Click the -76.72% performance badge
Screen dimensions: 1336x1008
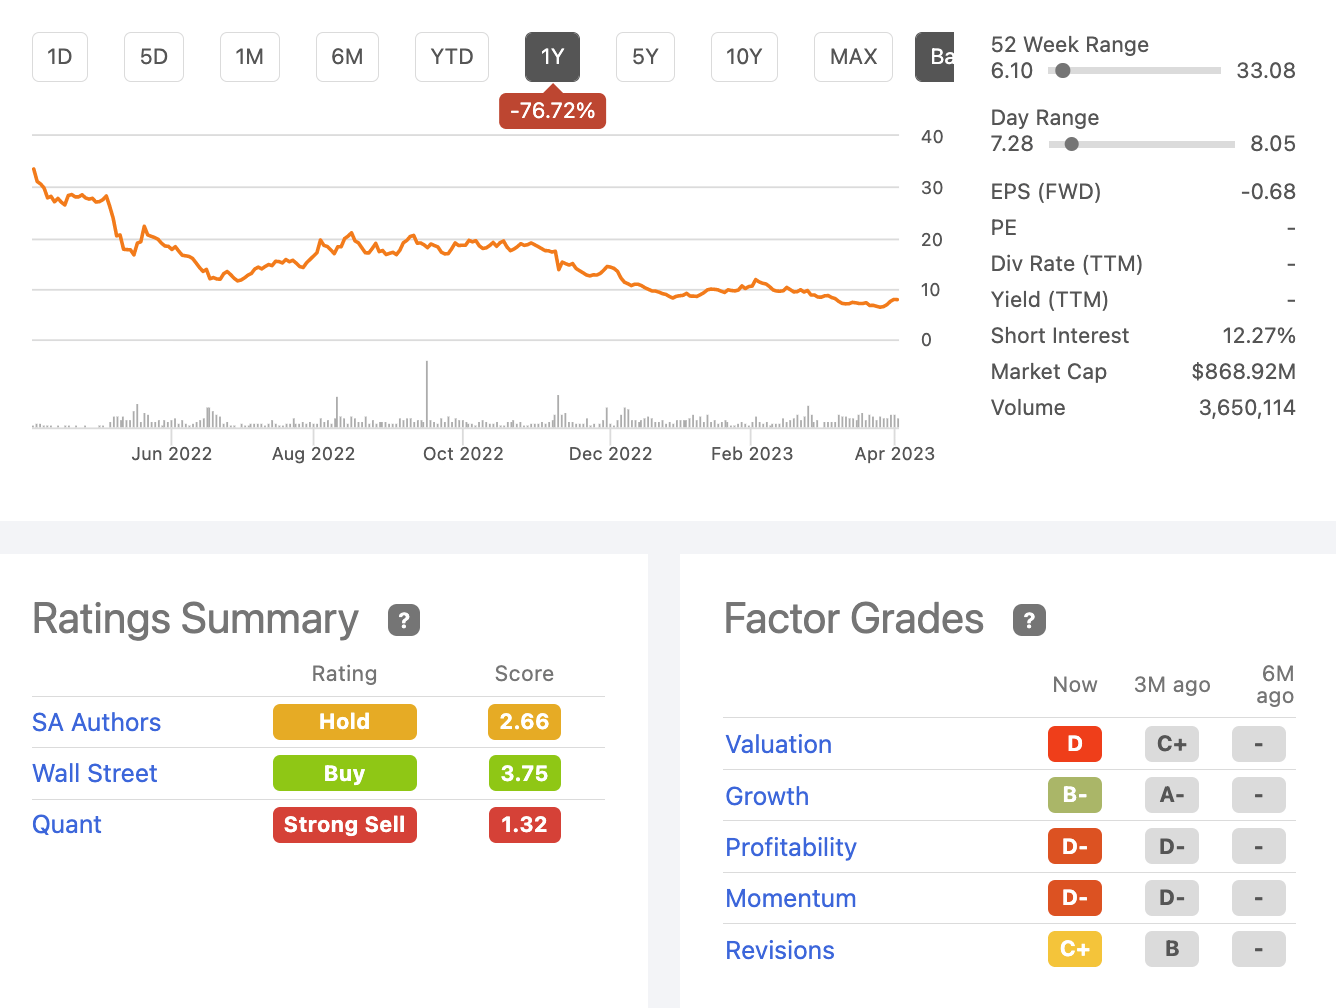[552, 110]
